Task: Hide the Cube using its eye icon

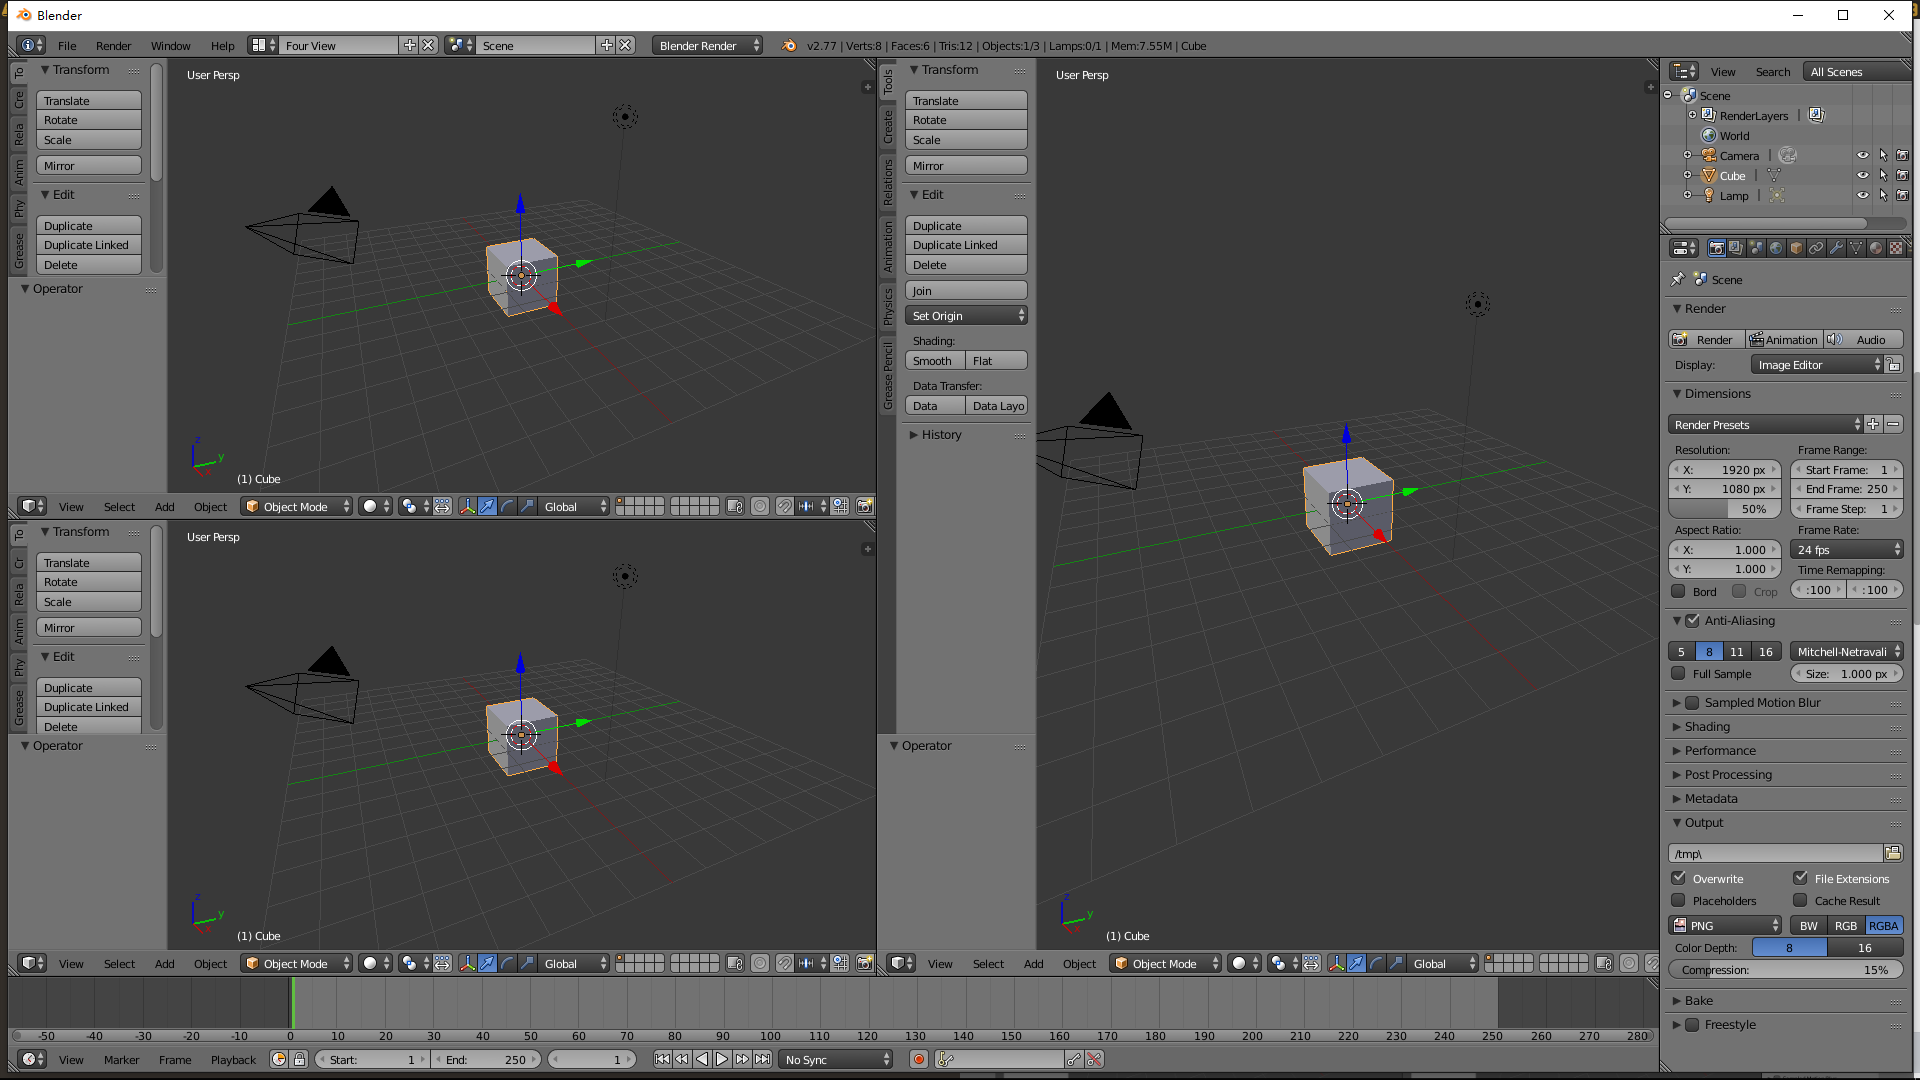Action: pos(1863,175)
